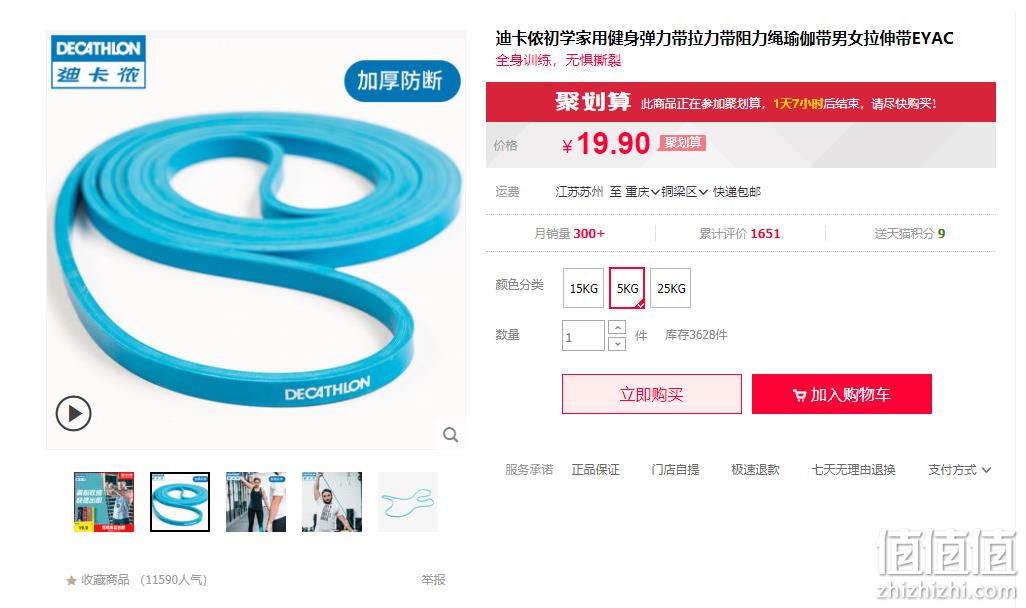This screenshot has height=608, width=1026.
Task: Play the product video
Action: tap(73, 414)
